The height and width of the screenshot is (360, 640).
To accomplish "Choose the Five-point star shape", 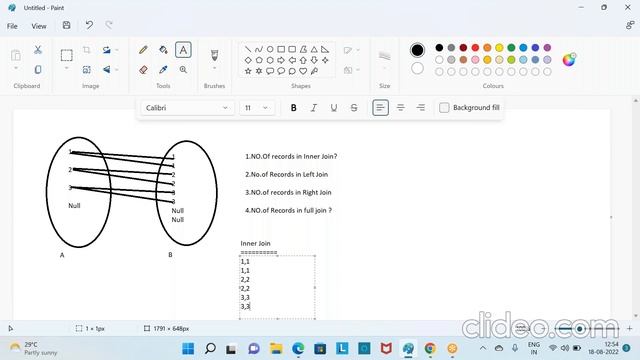I will (x=248, y=71).
